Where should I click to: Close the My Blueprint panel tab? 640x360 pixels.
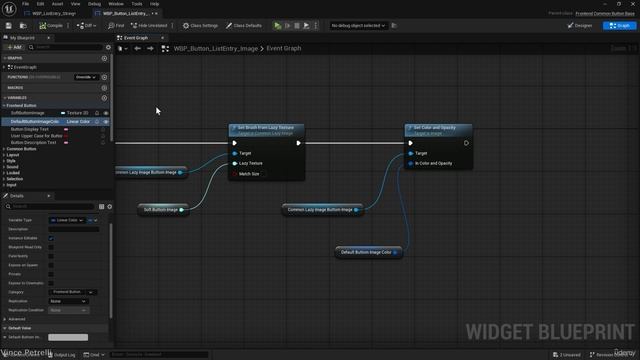click(49, 38)
